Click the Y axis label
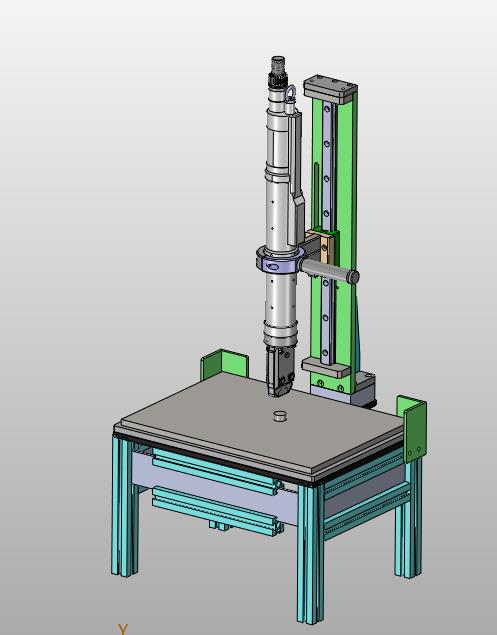This screenshot has width=497, height=635. [x=123, y=629]
